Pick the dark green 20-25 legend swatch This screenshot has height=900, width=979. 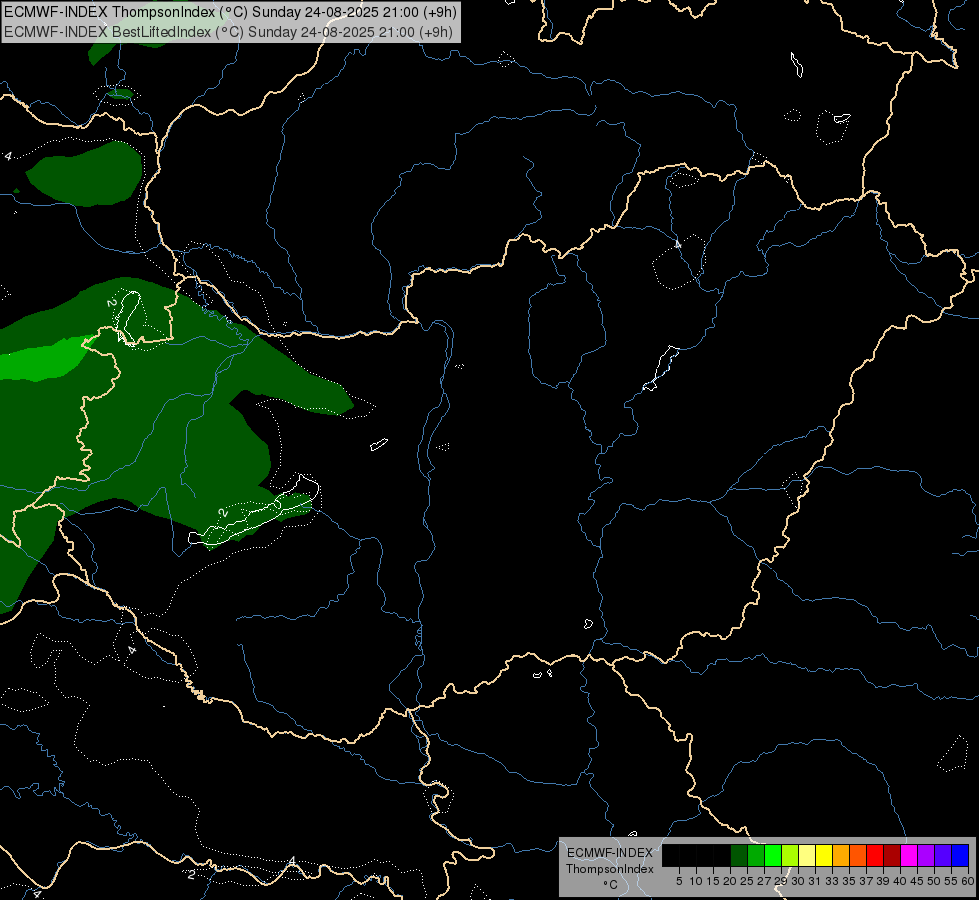pyautogui.click(x=739, y=855)
